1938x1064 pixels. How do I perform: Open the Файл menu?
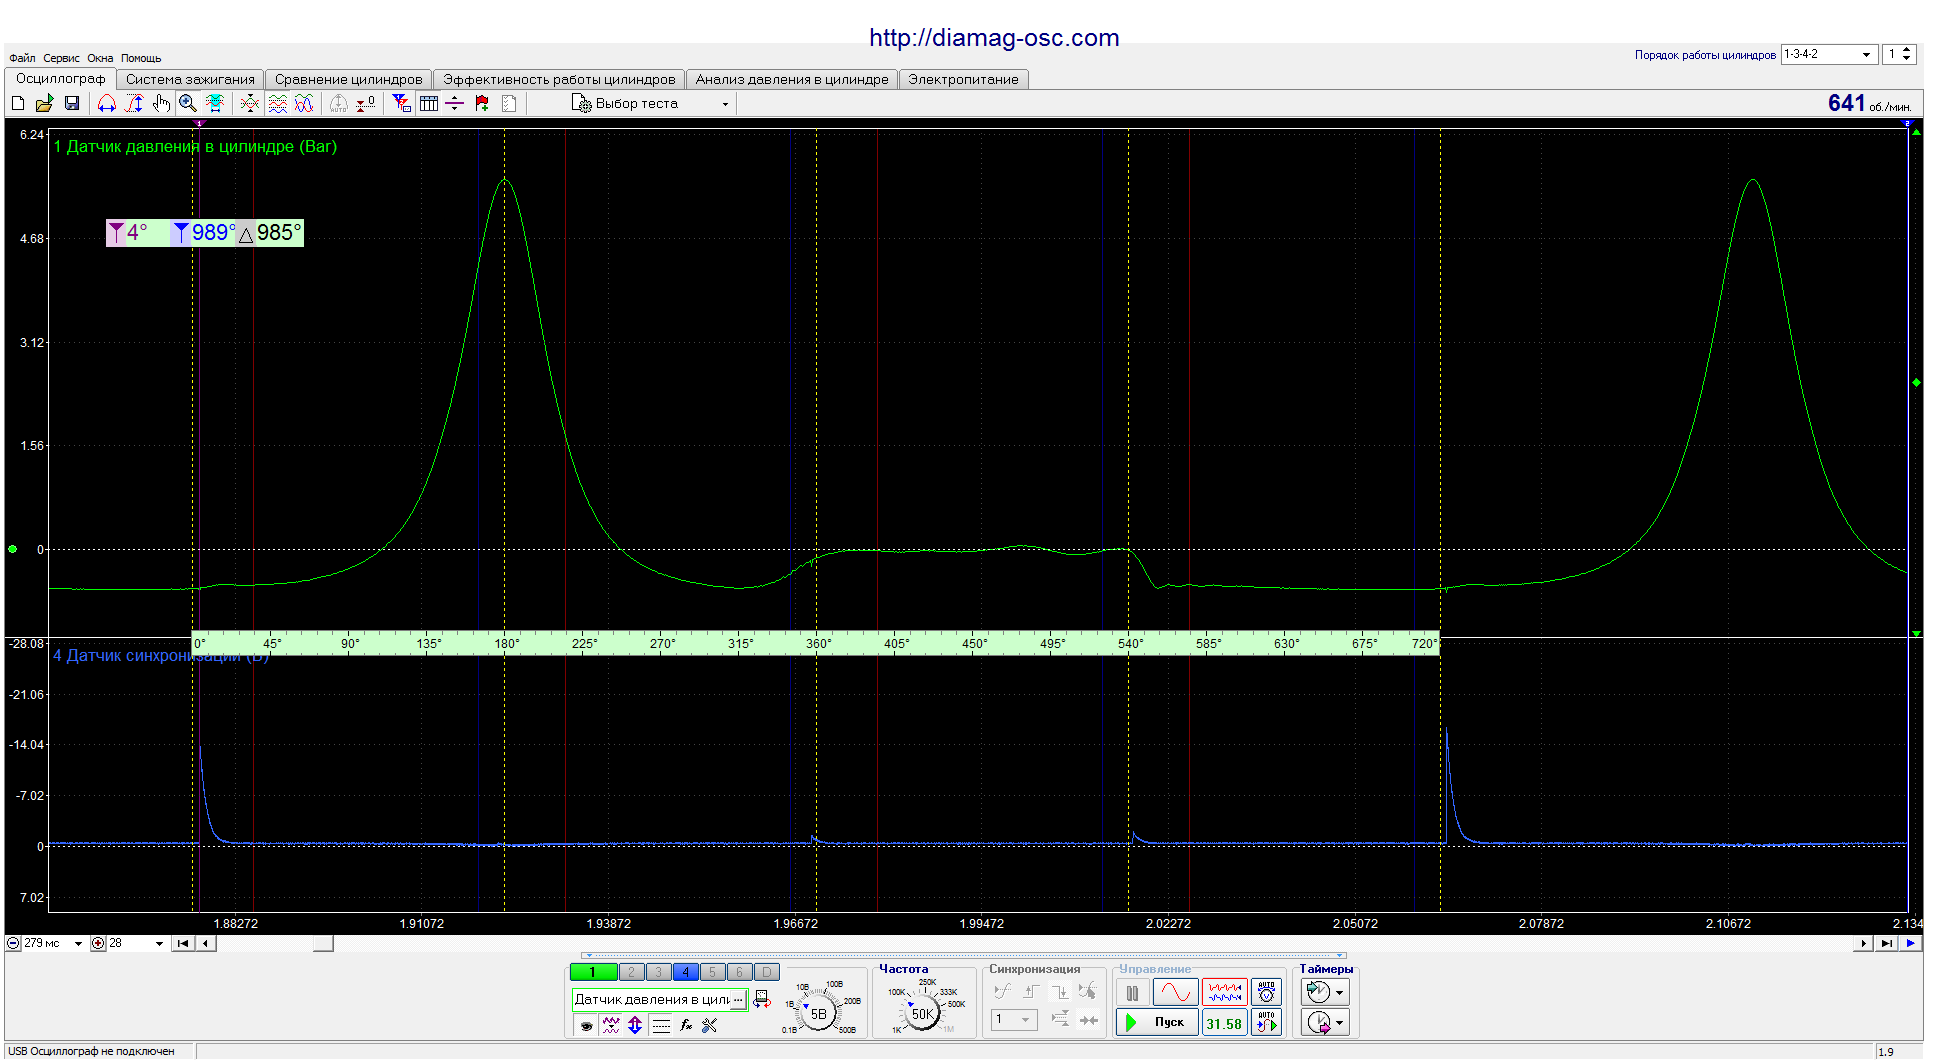(x=22, y=58)
